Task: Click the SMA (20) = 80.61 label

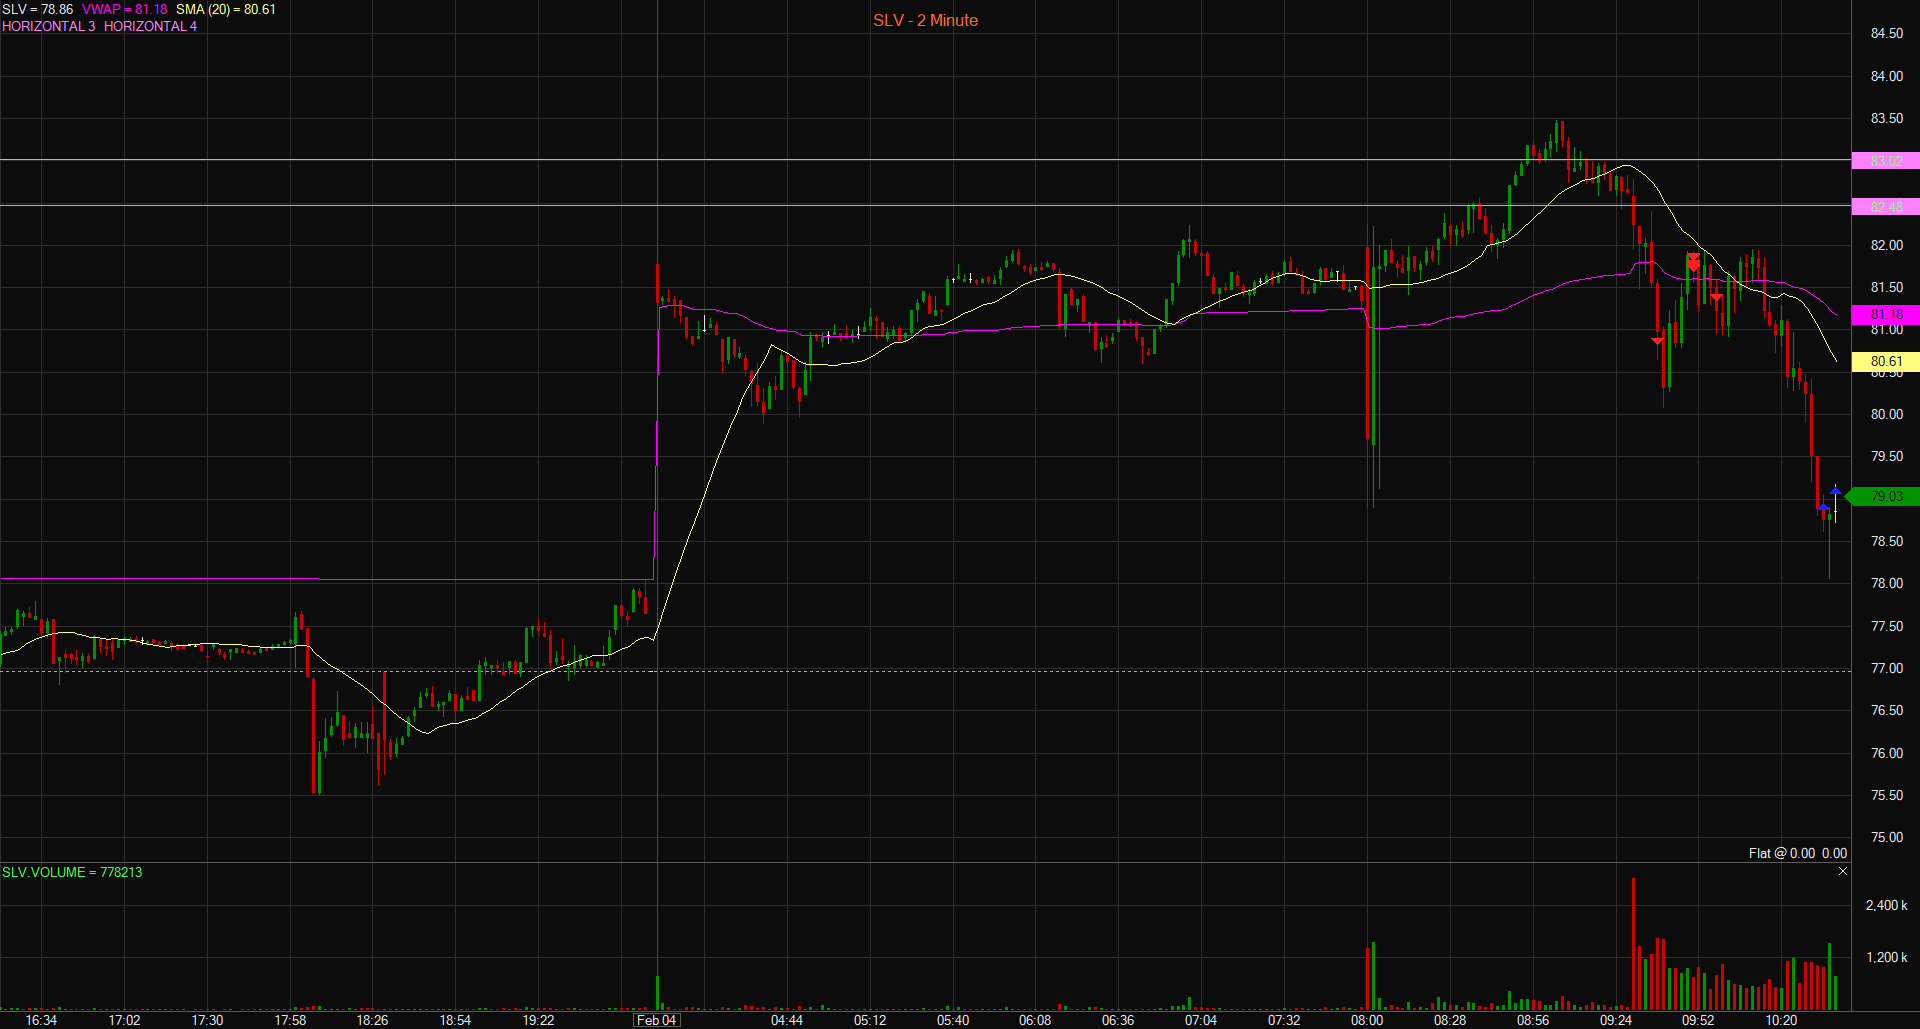Action: click(226, 9)
